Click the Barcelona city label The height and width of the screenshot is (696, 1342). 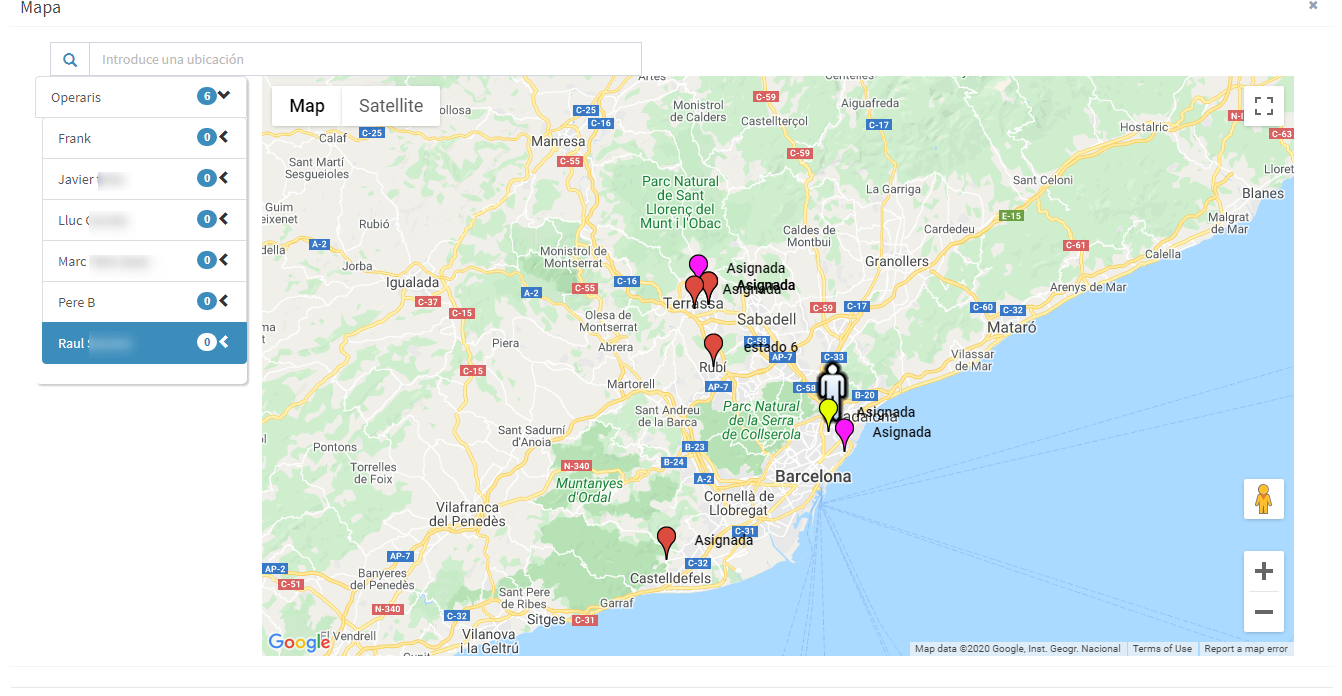813,477
